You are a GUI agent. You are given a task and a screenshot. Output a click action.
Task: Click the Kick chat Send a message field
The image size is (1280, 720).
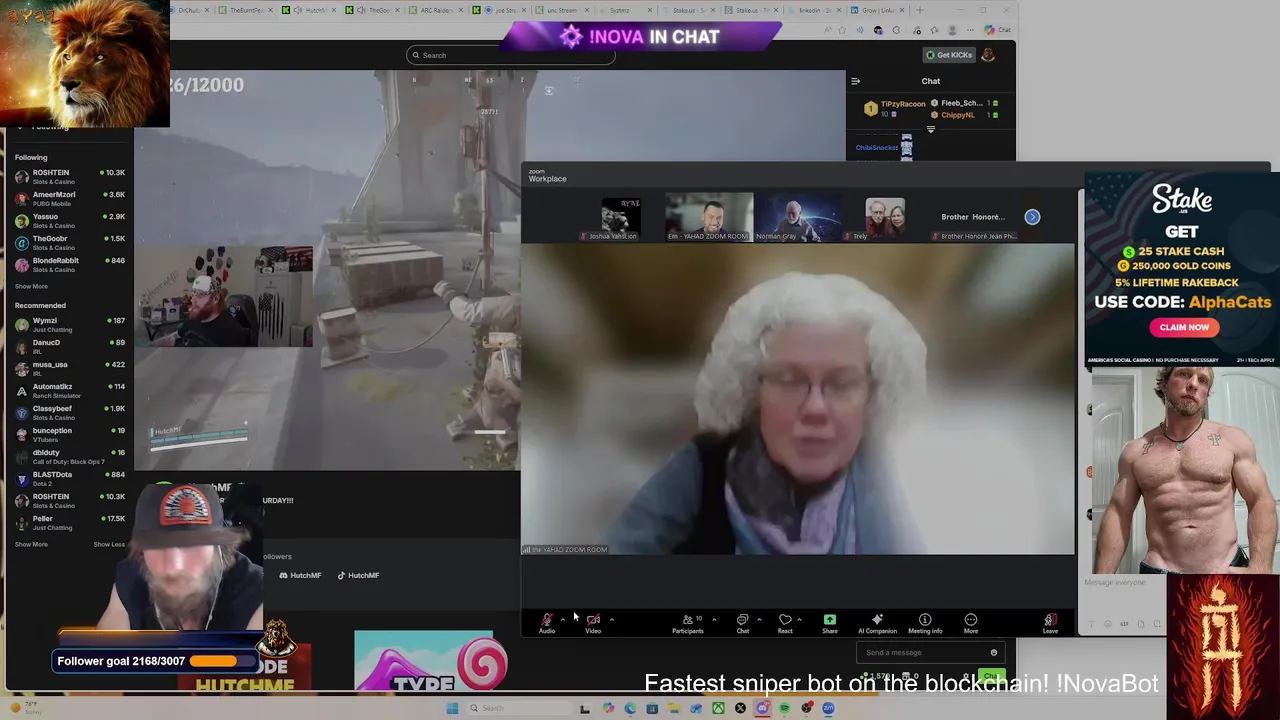pyautogui.click(x=930, y=653)
